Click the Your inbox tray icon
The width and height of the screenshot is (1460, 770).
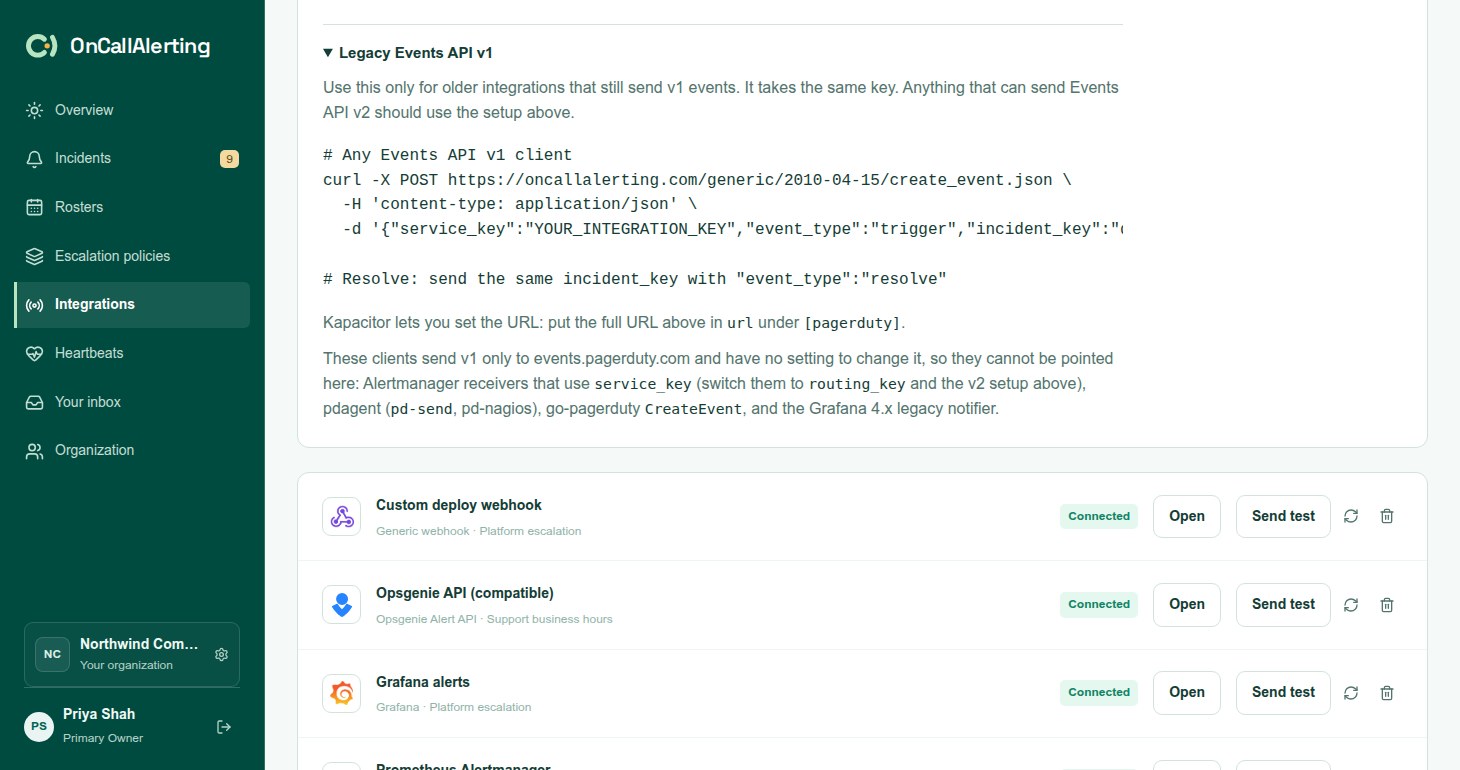coord(35,402)
